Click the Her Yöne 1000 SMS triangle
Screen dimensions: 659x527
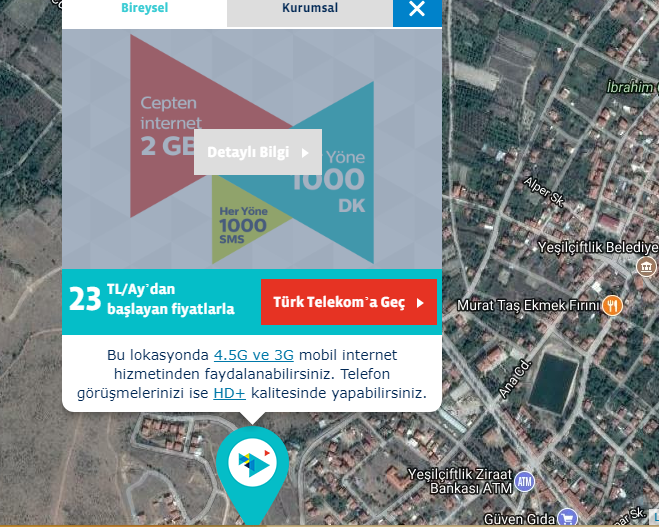coord(243,225)
